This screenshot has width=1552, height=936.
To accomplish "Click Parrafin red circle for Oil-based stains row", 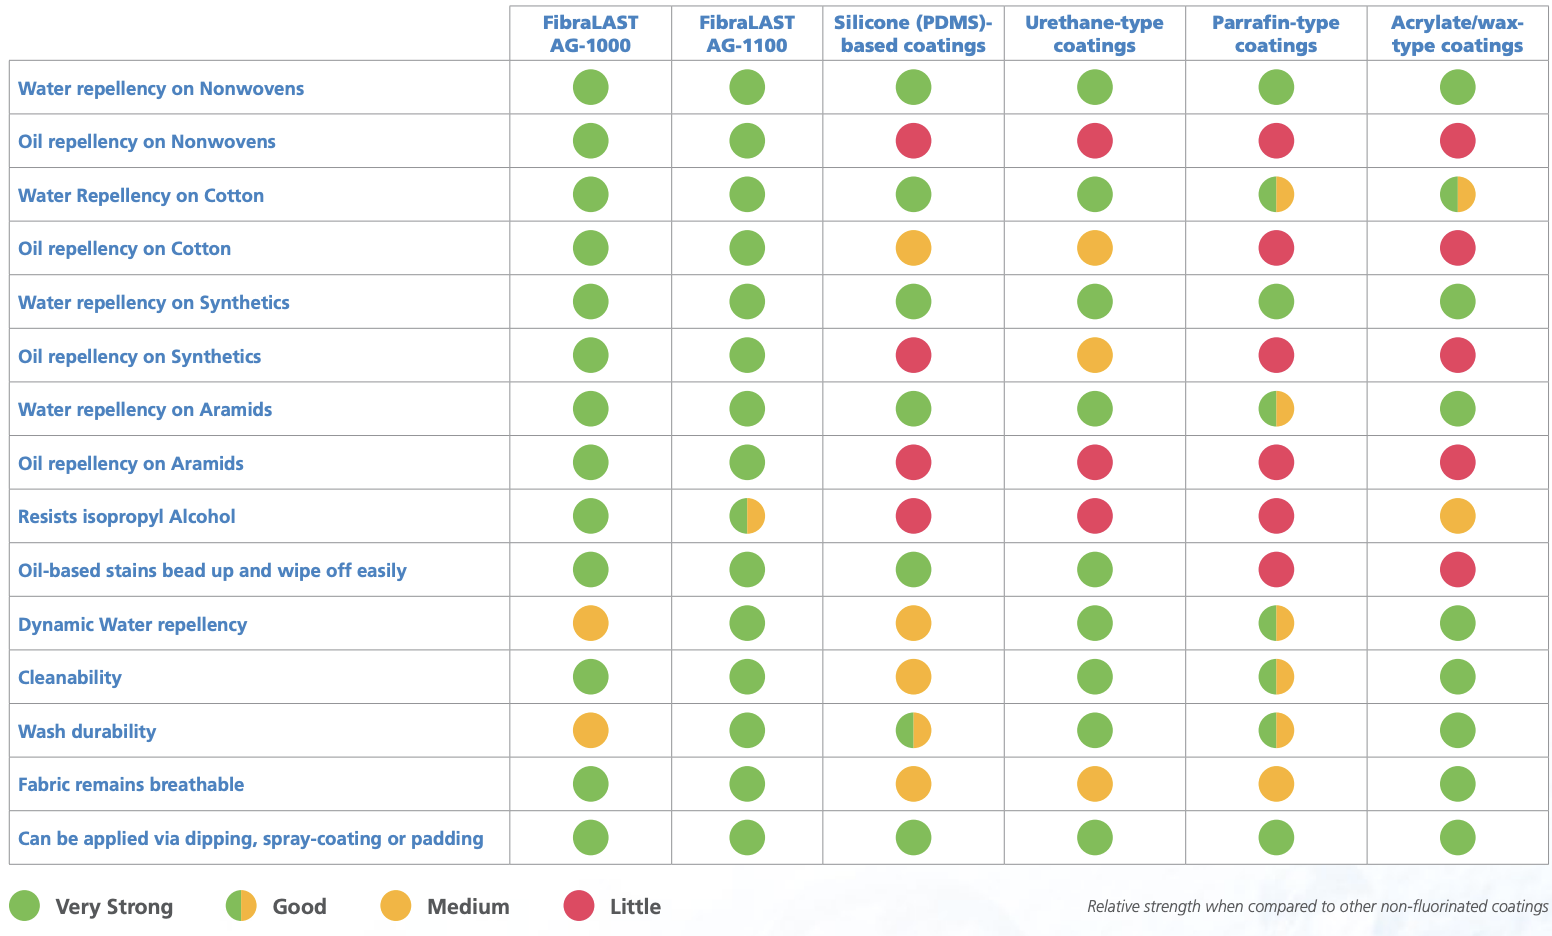I will [1276, 570].
